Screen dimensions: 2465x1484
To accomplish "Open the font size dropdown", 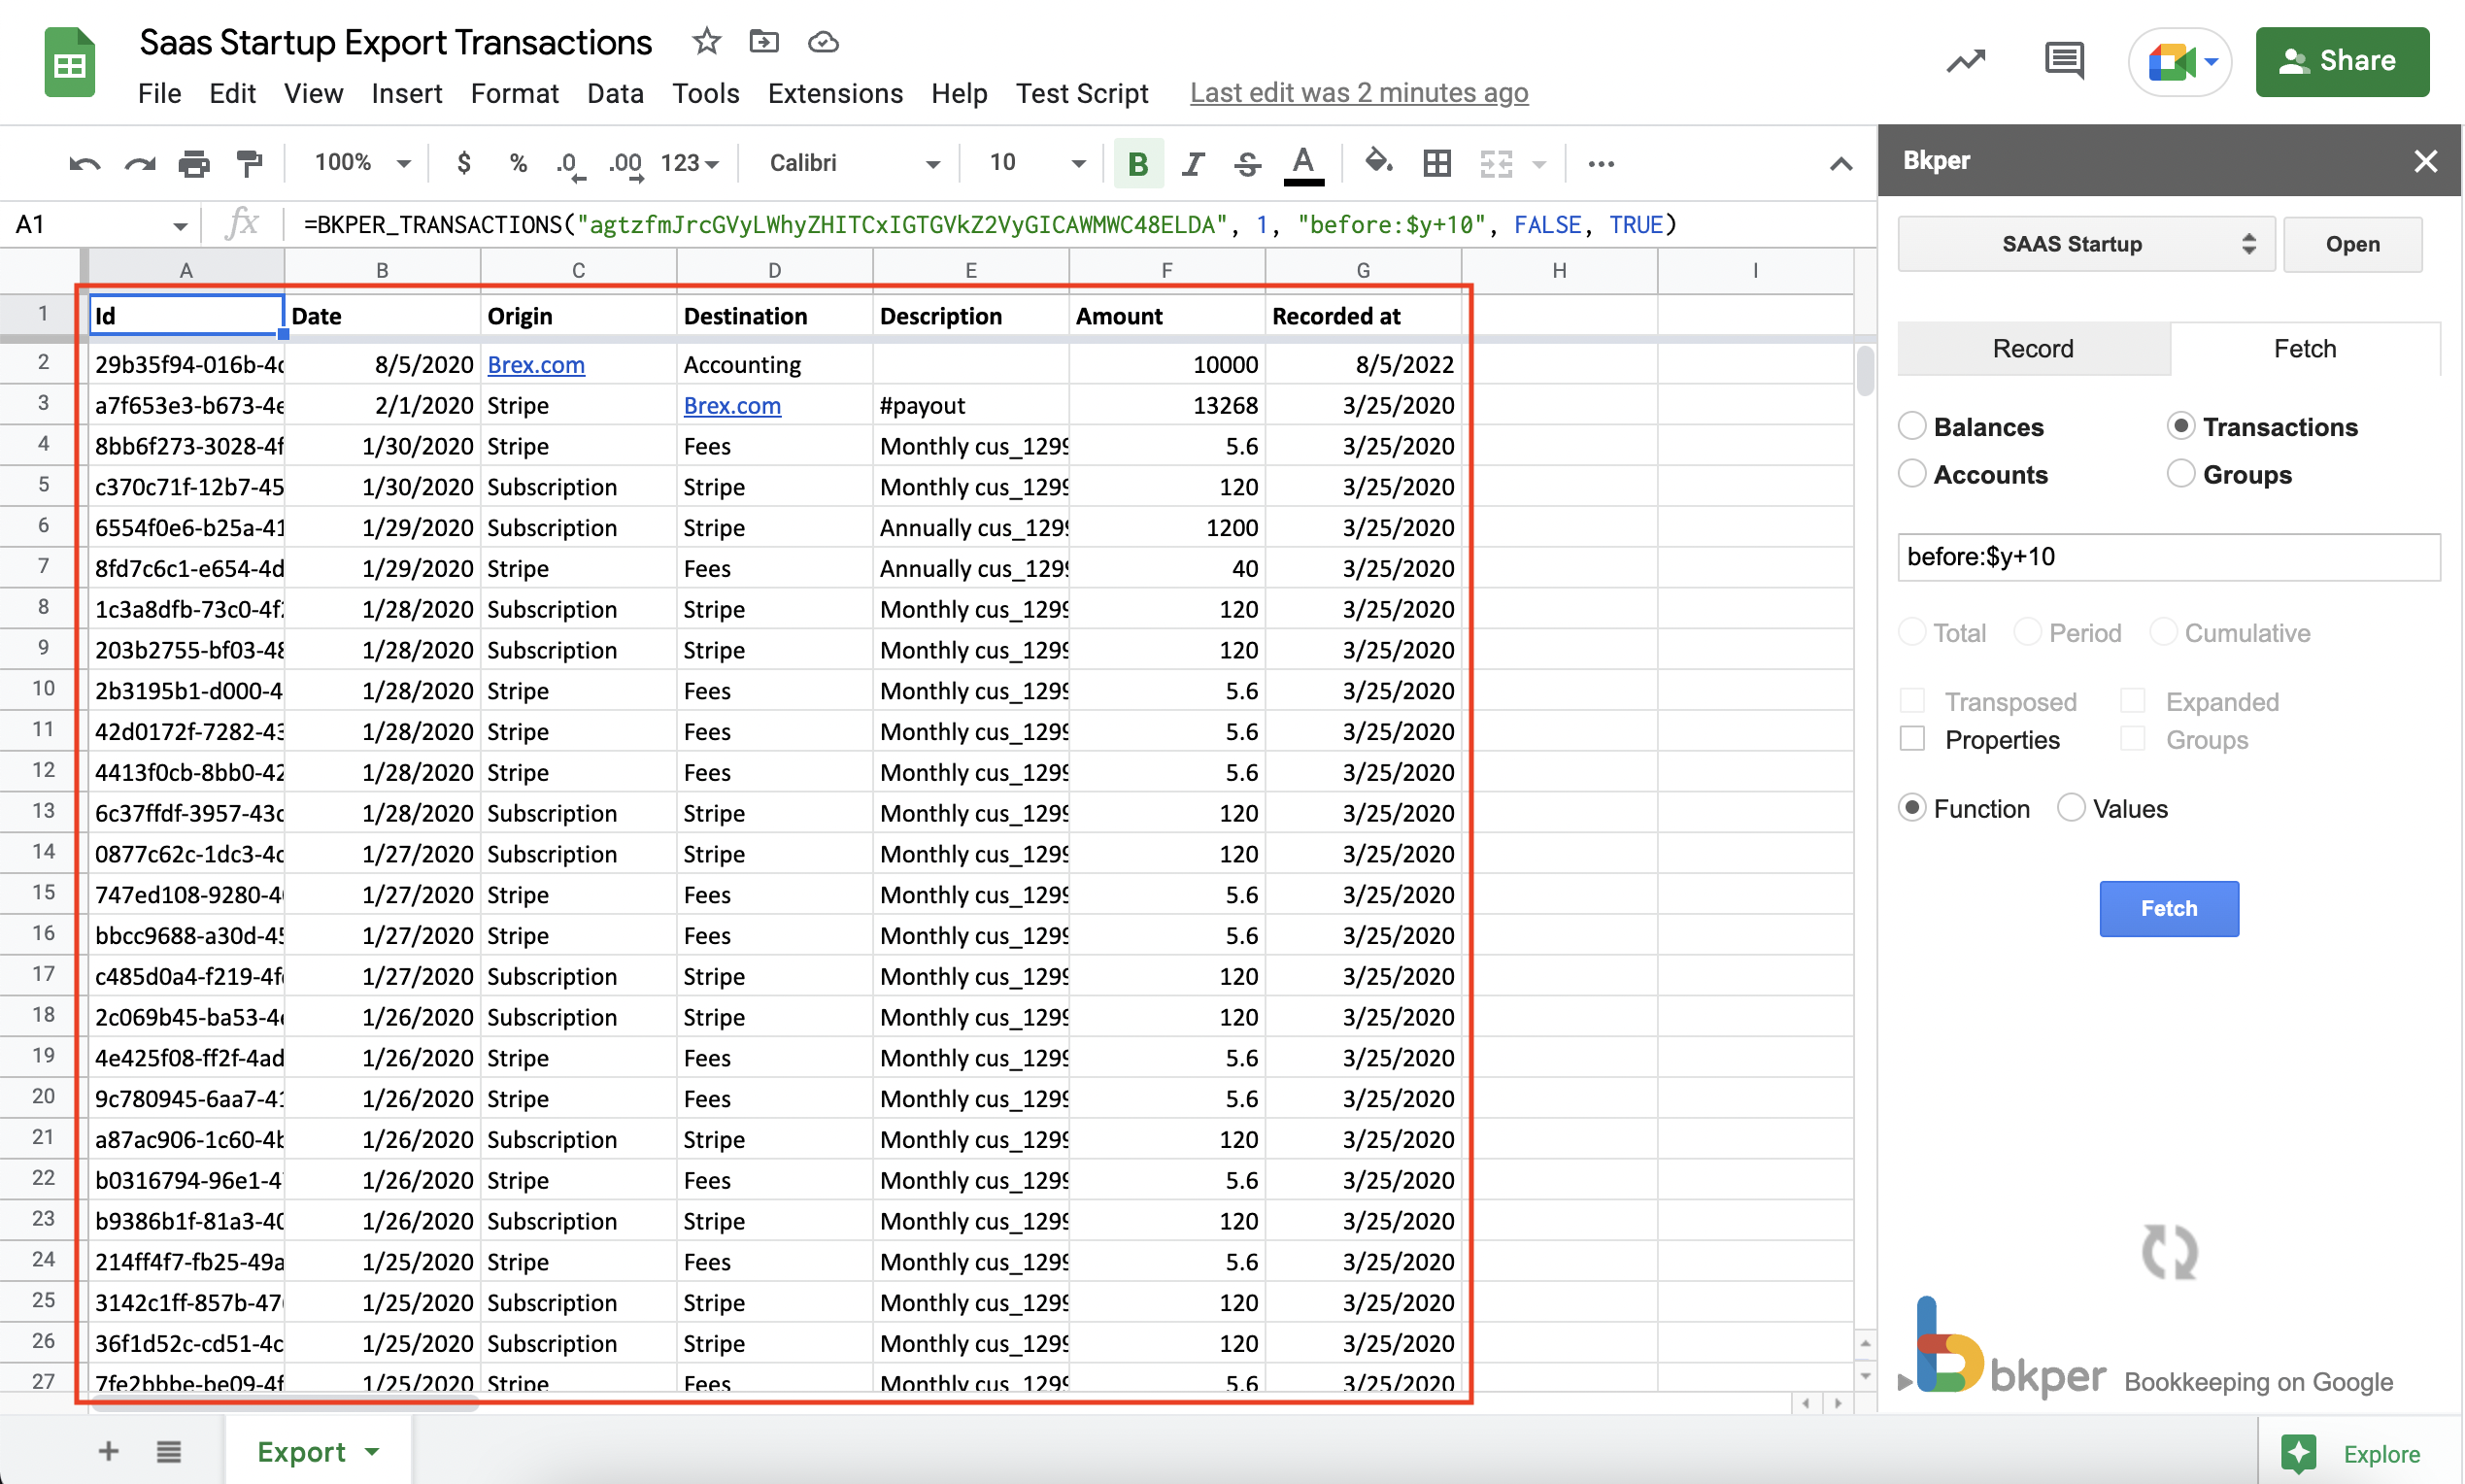I will (1076, 163).
